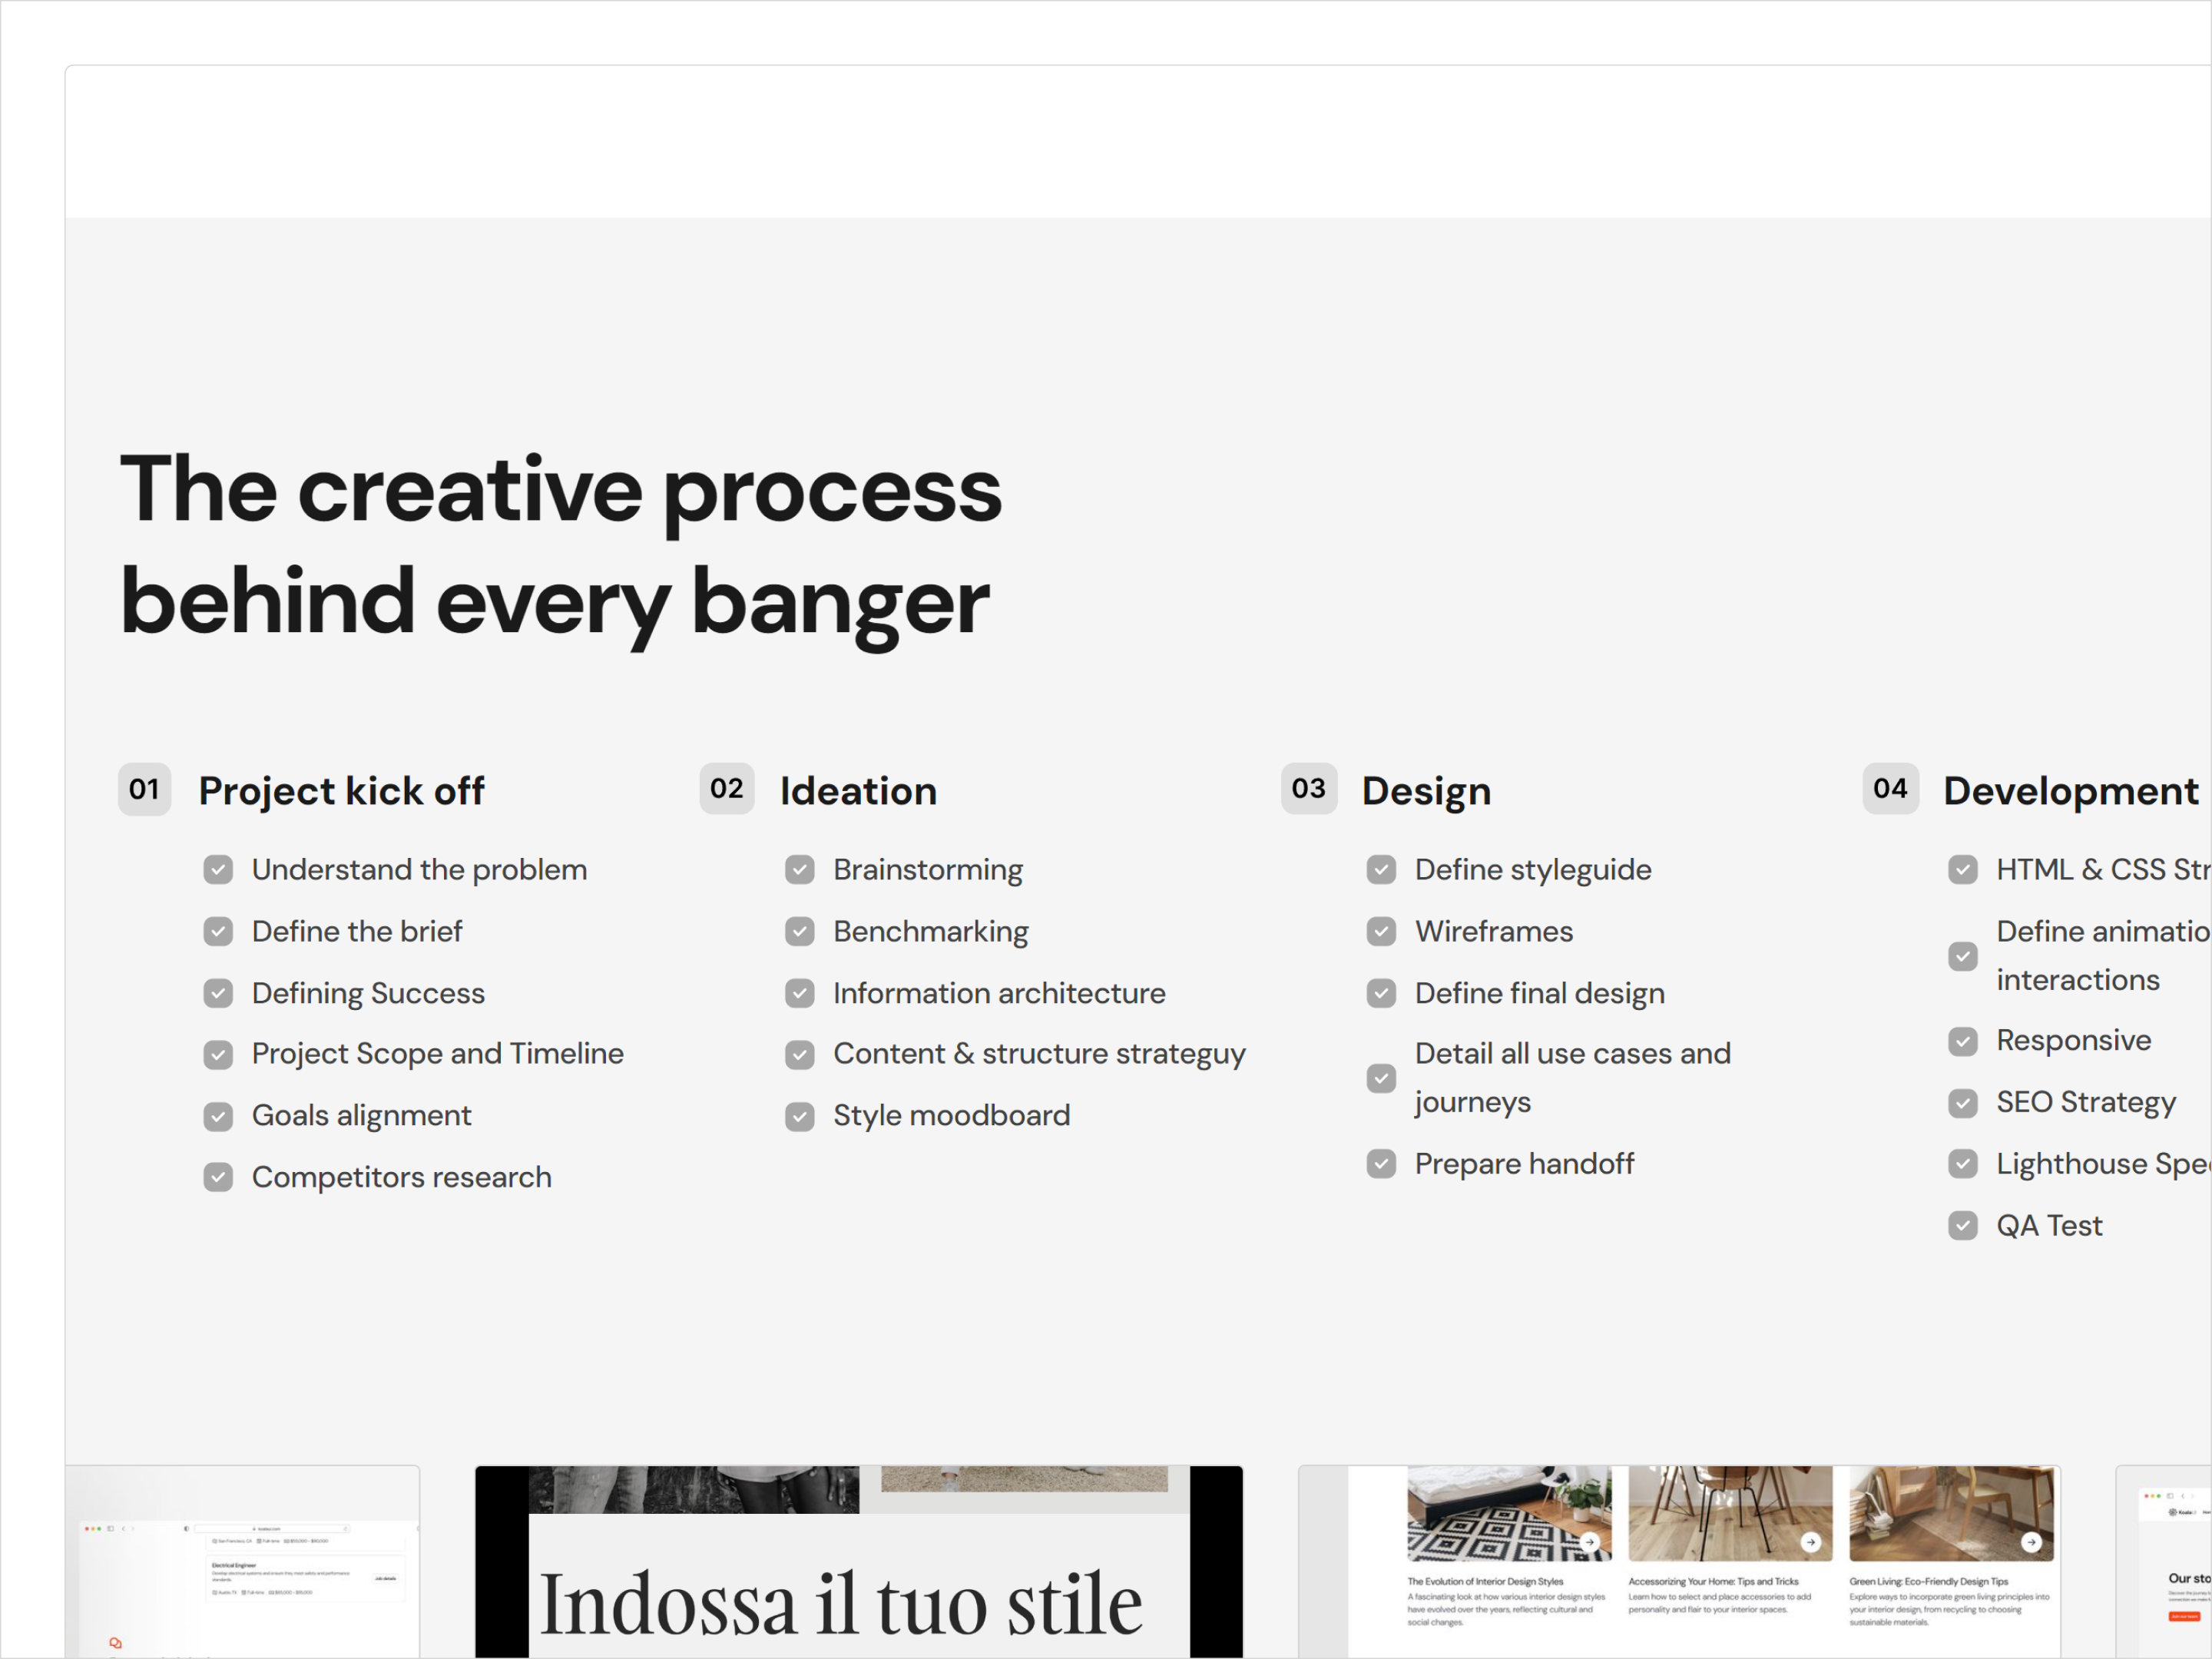2212x1659 pixels.
Task: Select the Defining Success list item text
Action: tap(368, 993)
